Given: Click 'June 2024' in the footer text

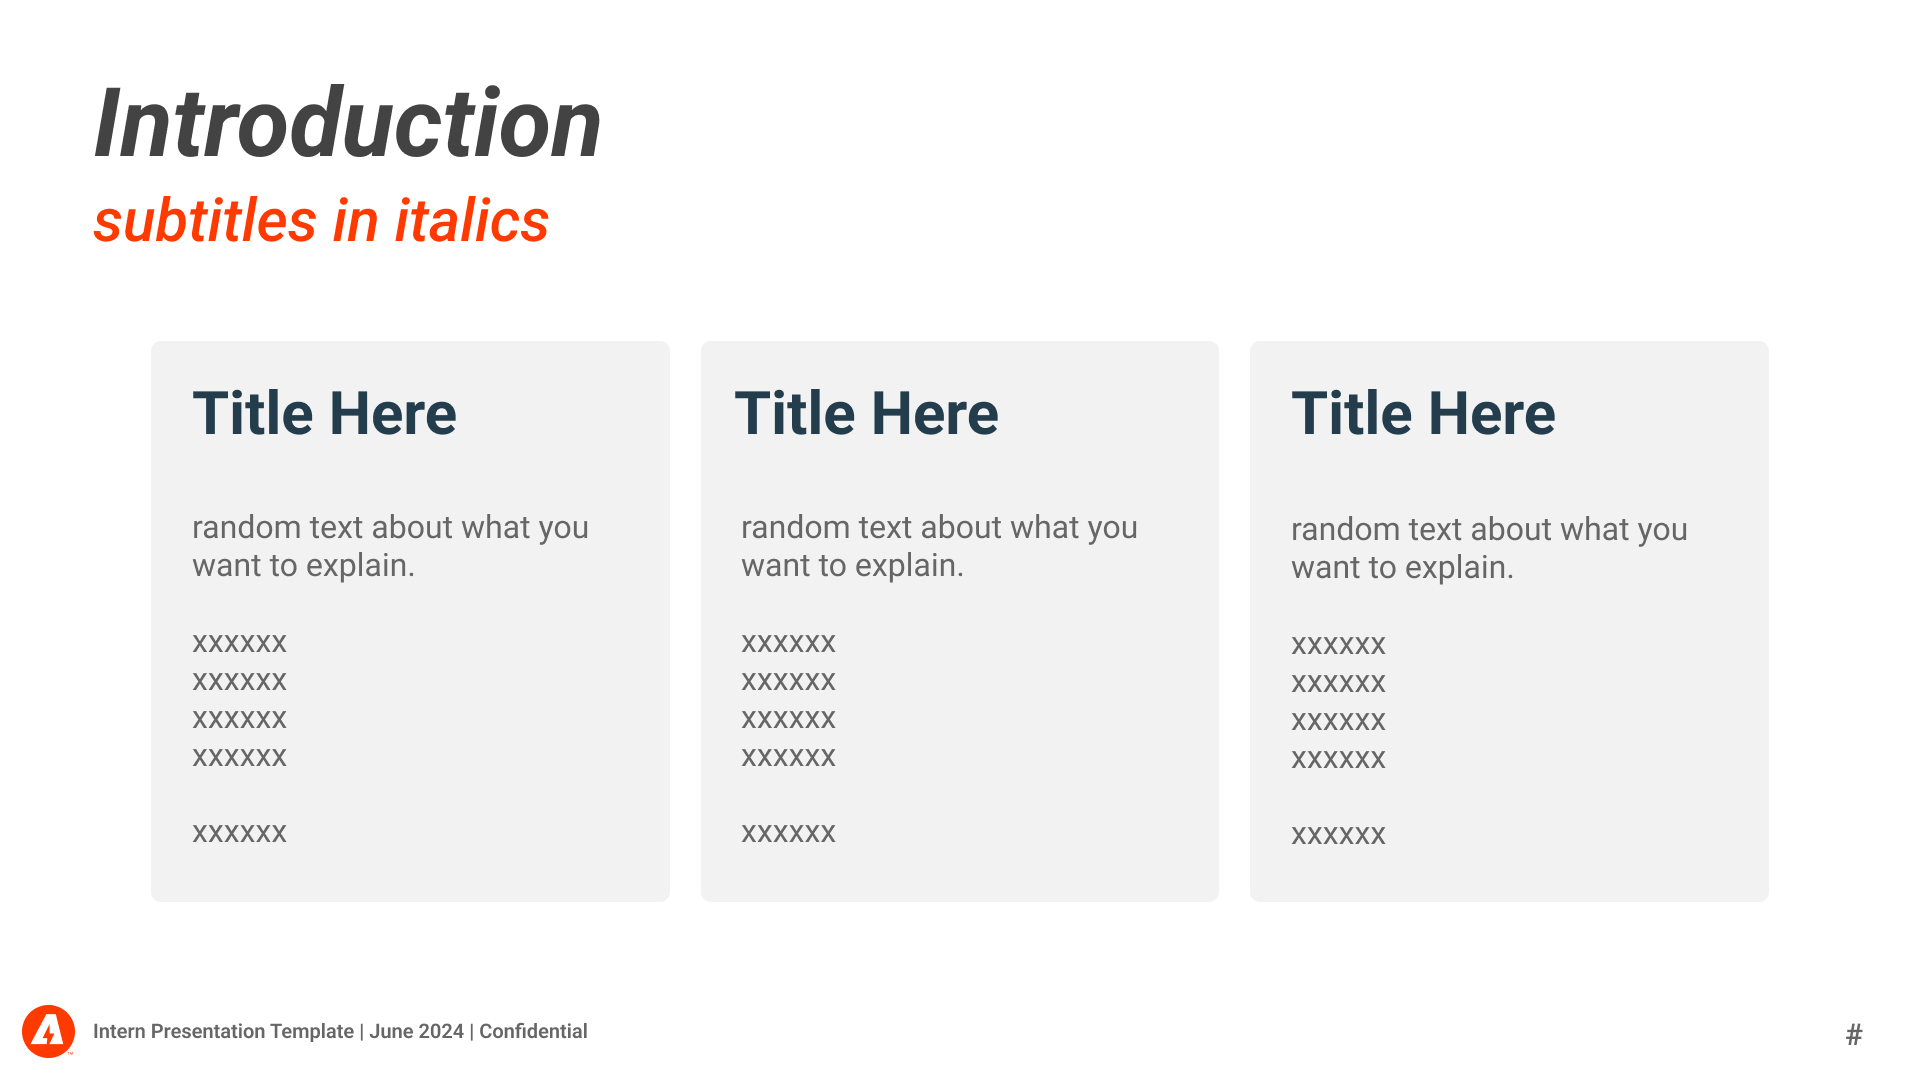Looking at the screenshot, I should (416, 1031).
